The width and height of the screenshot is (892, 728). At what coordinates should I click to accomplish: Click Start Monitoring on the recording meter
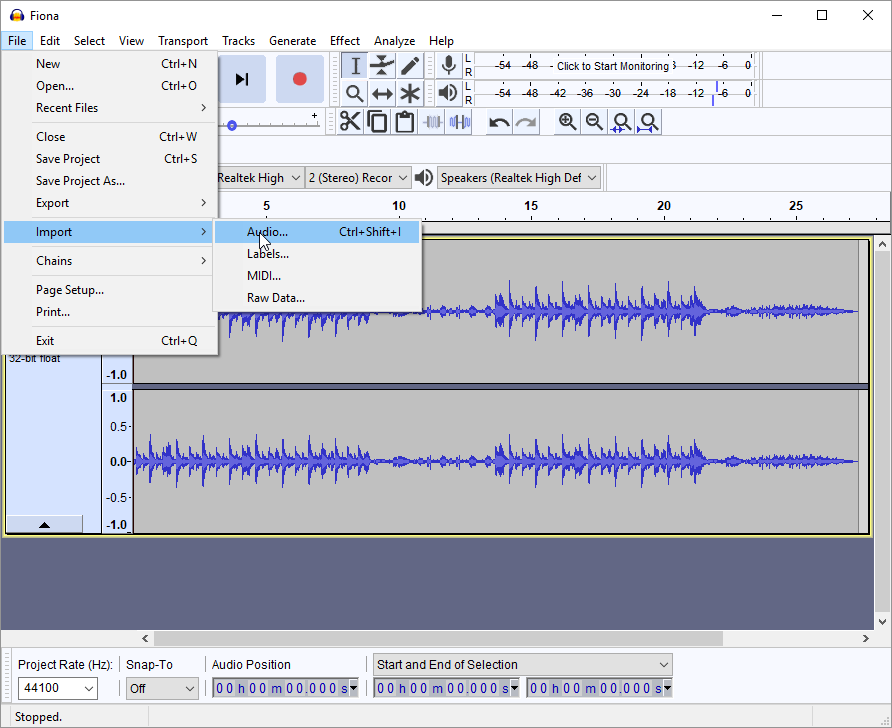(612, 66)
